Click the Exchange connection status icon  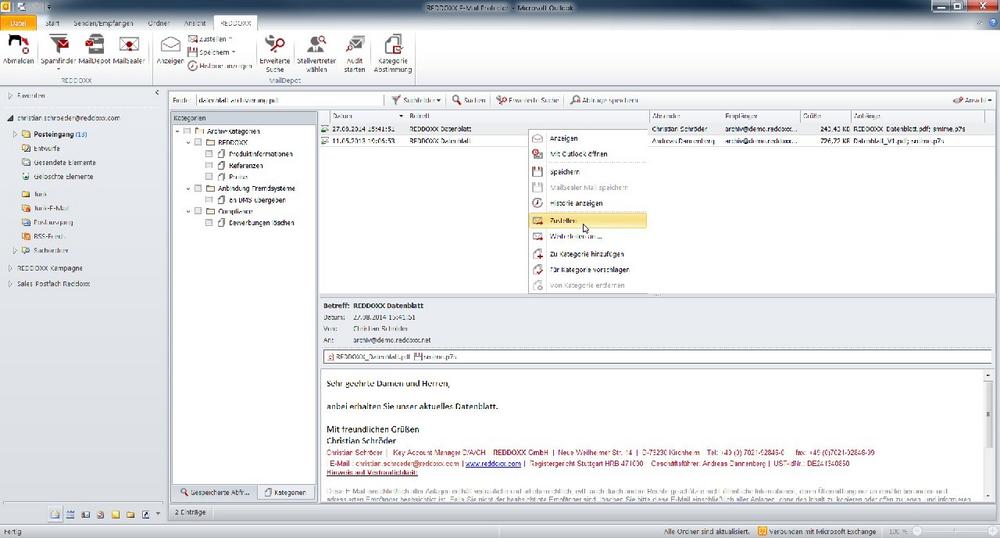point(761,531)
